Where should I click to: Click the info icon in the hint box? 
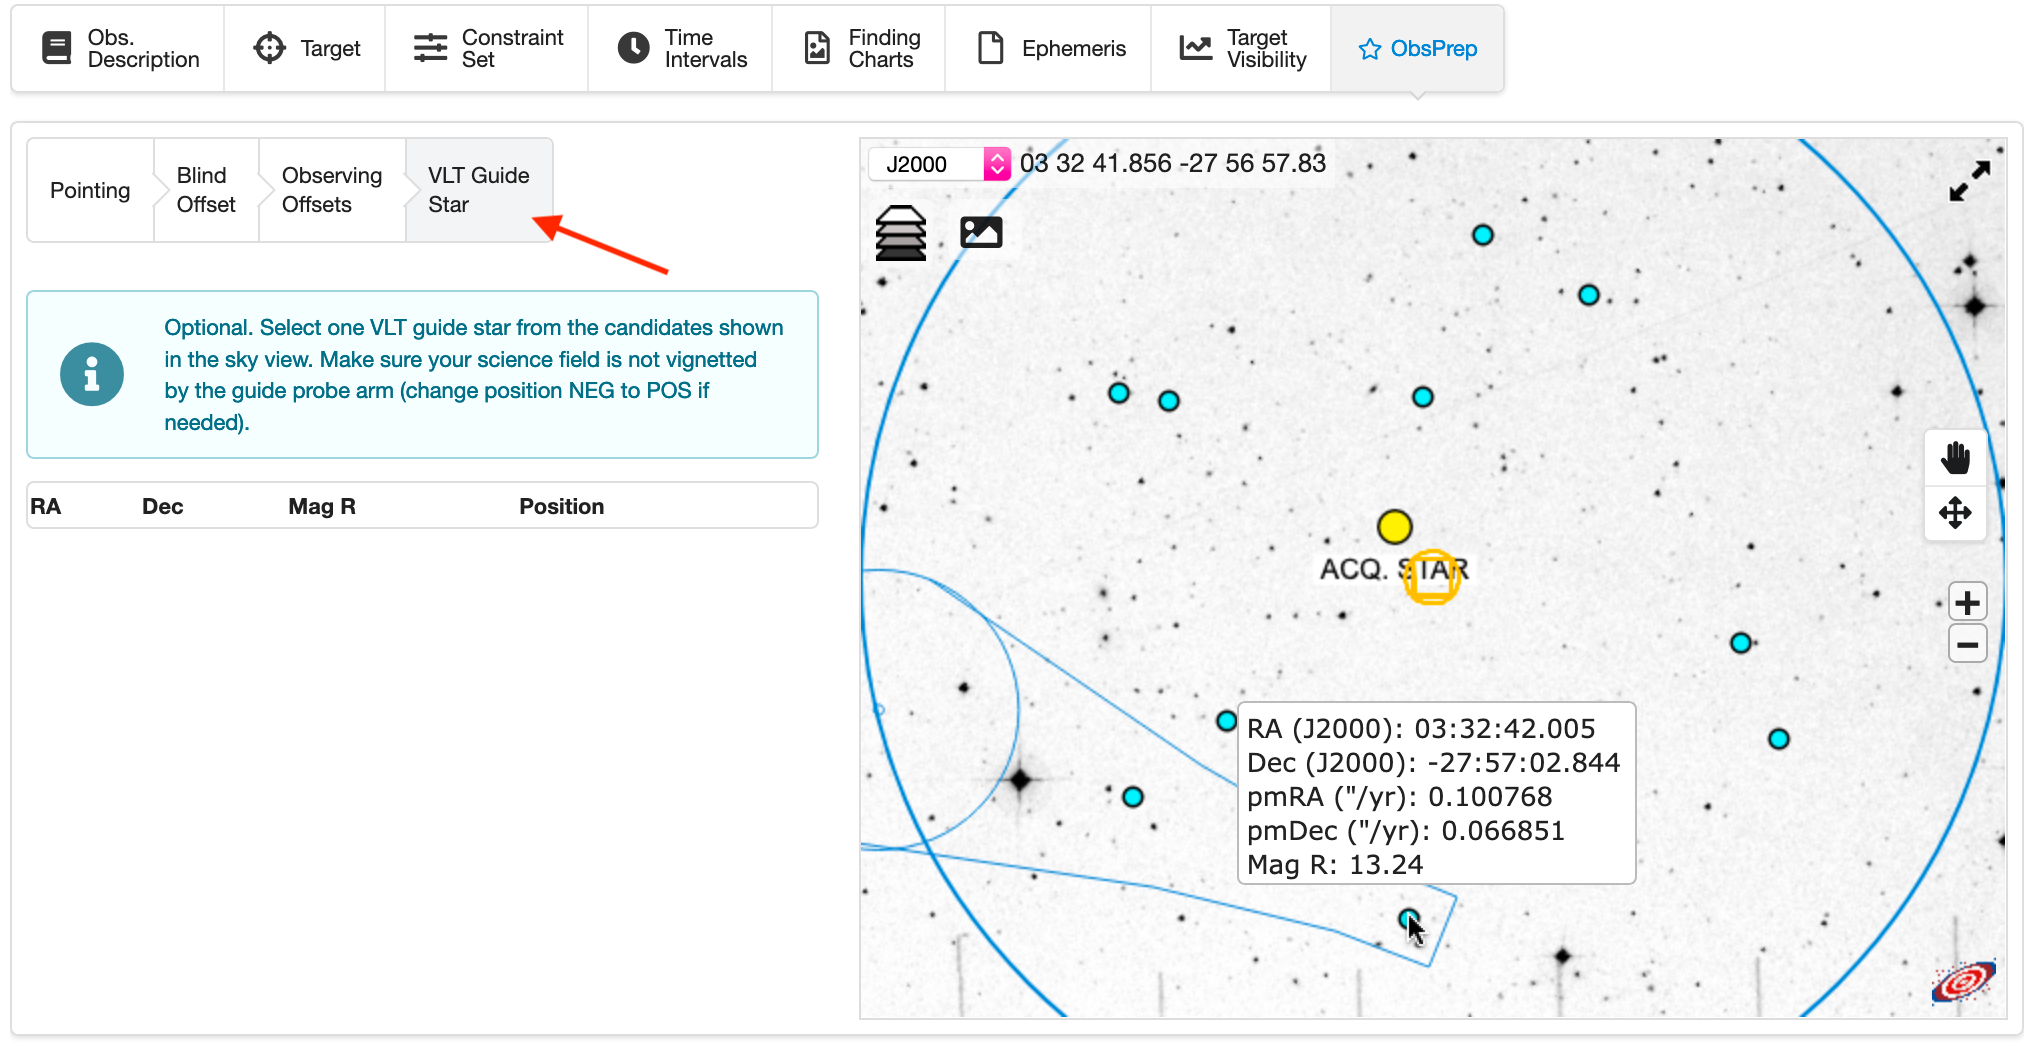[x=92, y=375]
